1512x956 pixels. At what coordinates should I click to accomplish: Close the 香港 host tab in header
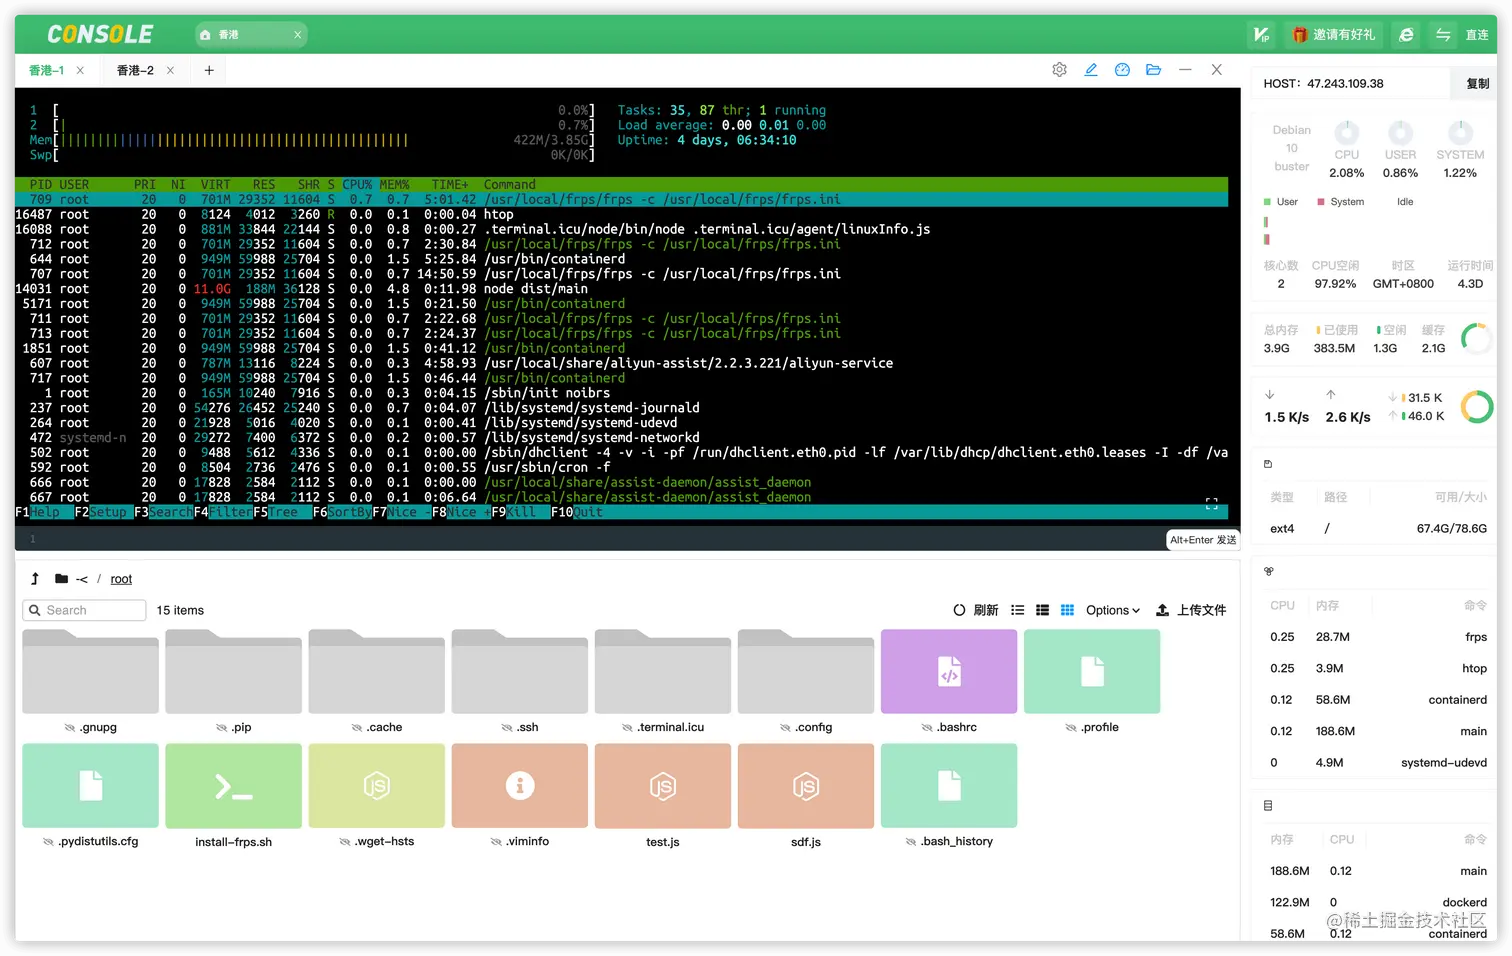(x=297, y=35)
